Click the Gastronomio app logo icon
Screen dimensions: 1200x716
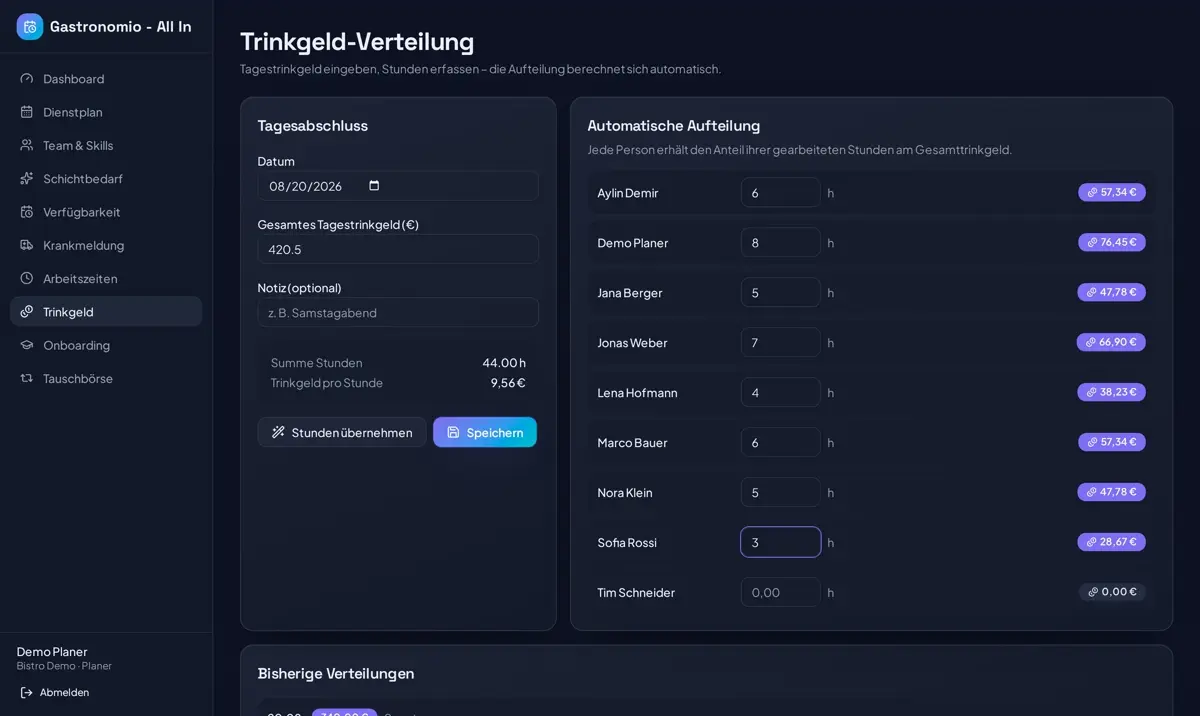pyautogui.click(x=30, y=27)
